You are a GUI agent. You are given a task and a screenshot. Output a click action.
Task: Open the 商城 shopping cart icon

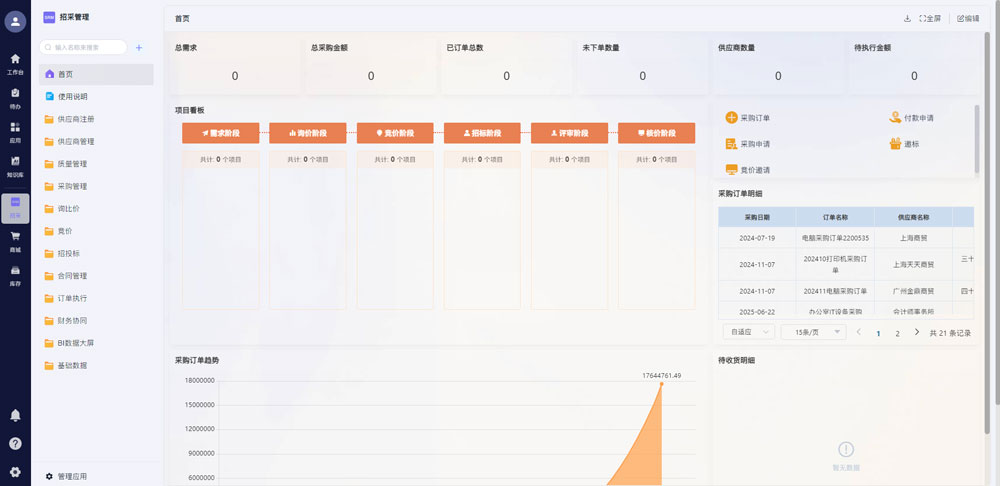15,241
